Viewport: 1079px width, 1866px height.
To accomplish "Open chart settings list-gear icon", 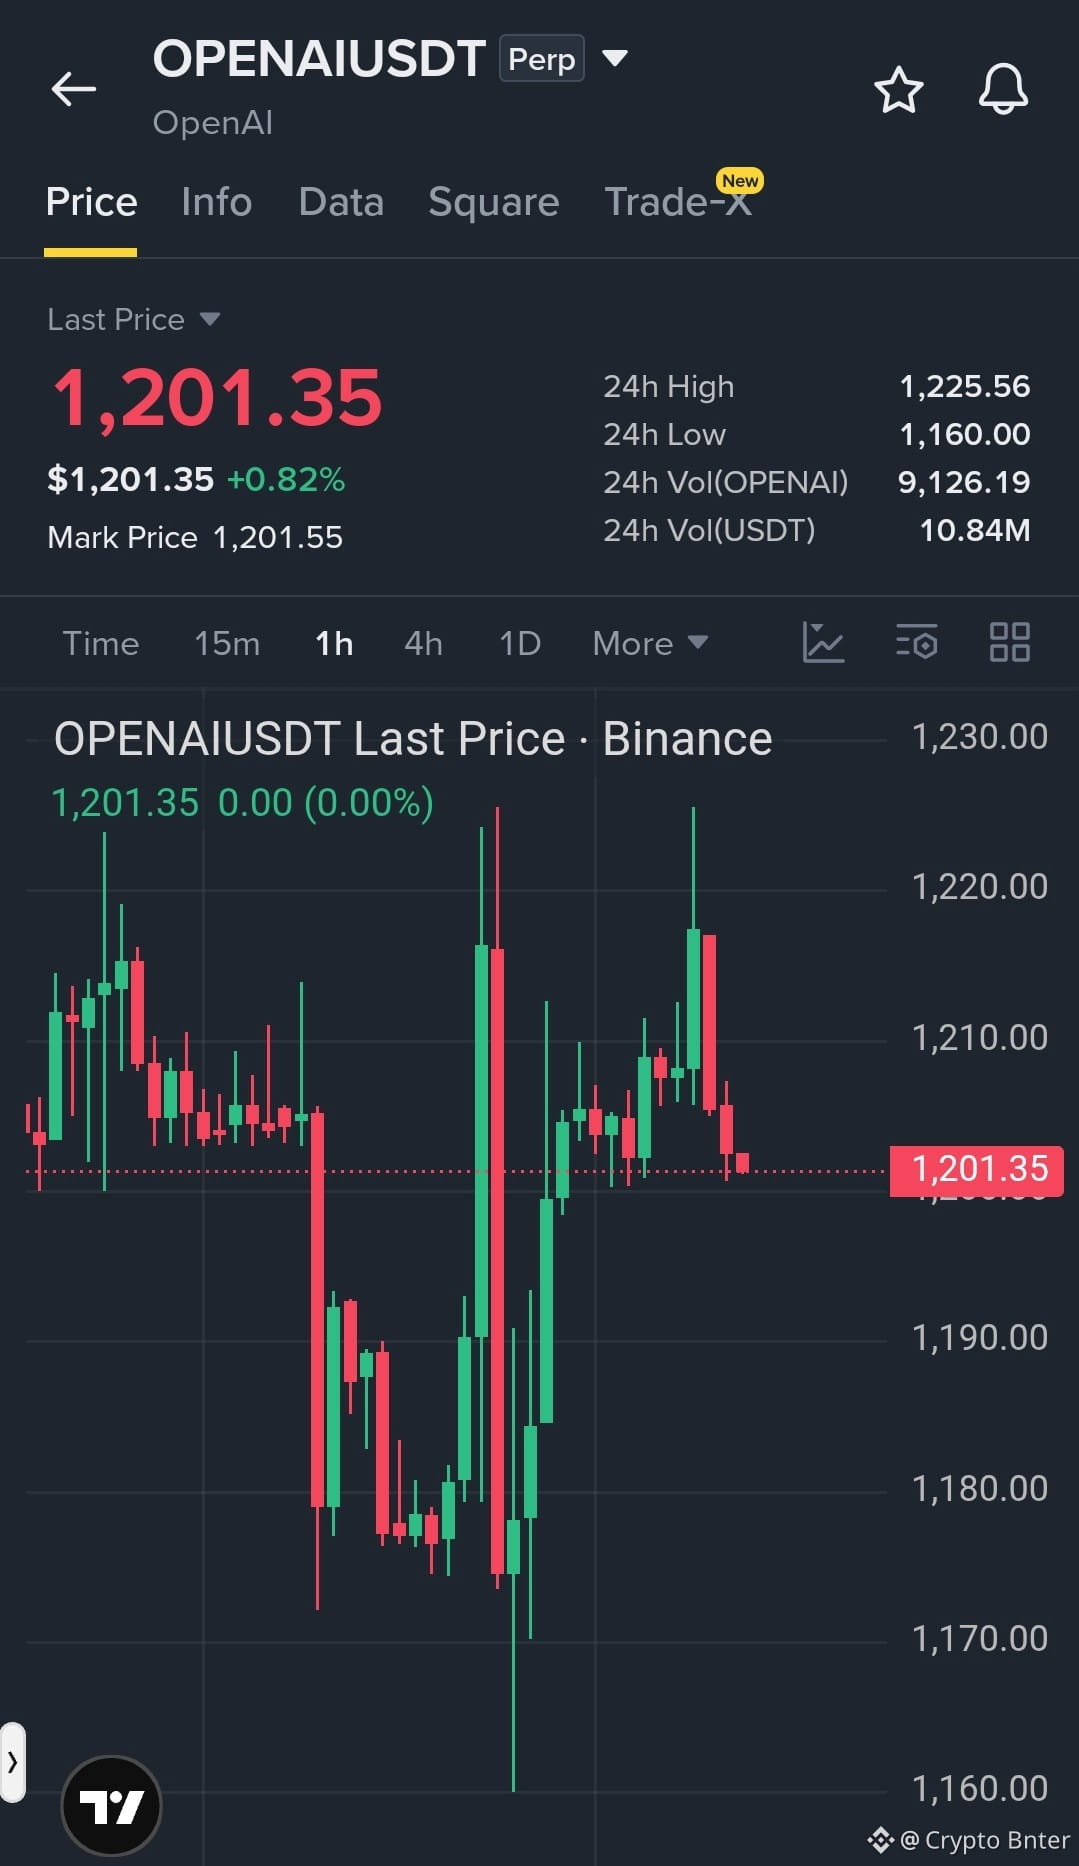I will click(x=916, y=642).
